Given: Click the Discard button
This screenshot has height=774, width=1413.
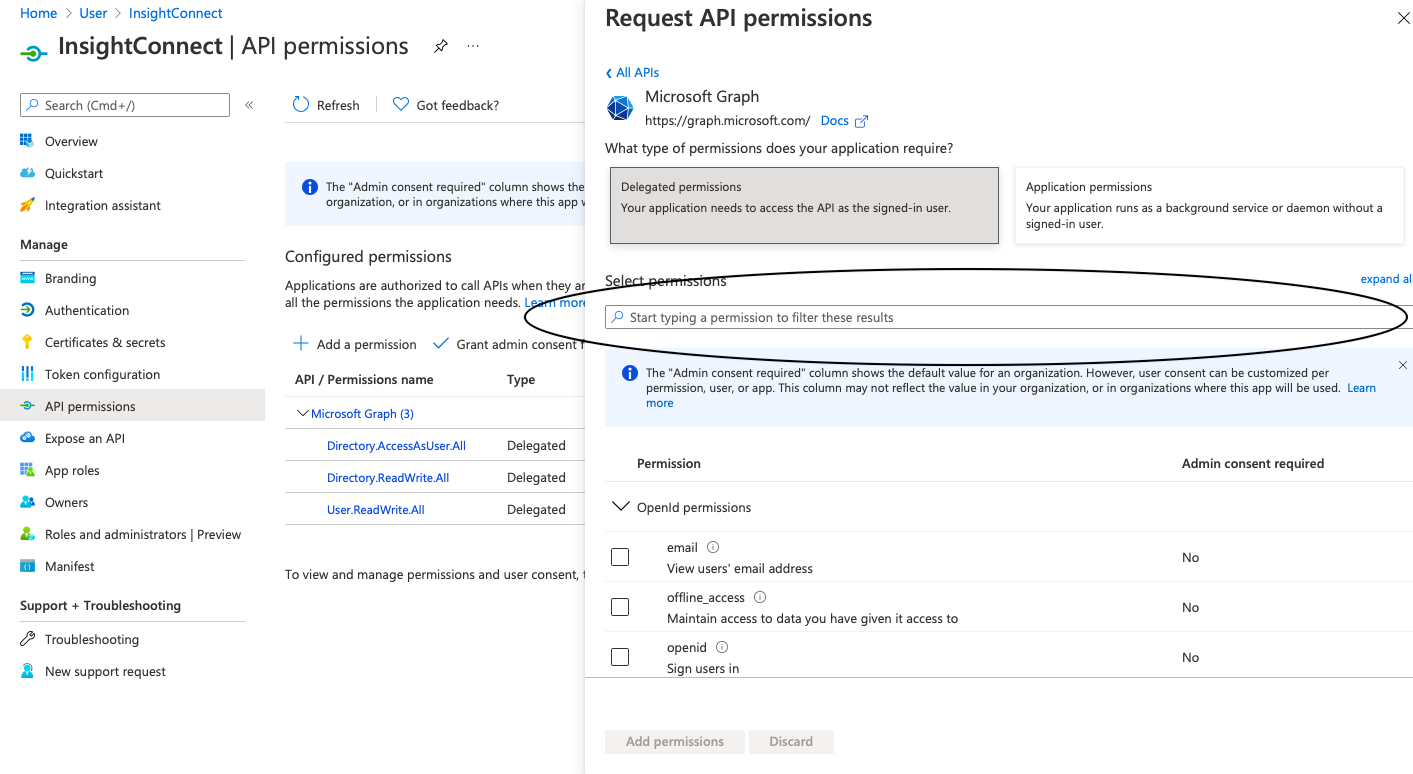Looking at the screenshot, I should pyautogui.click(x=791, y=741).
